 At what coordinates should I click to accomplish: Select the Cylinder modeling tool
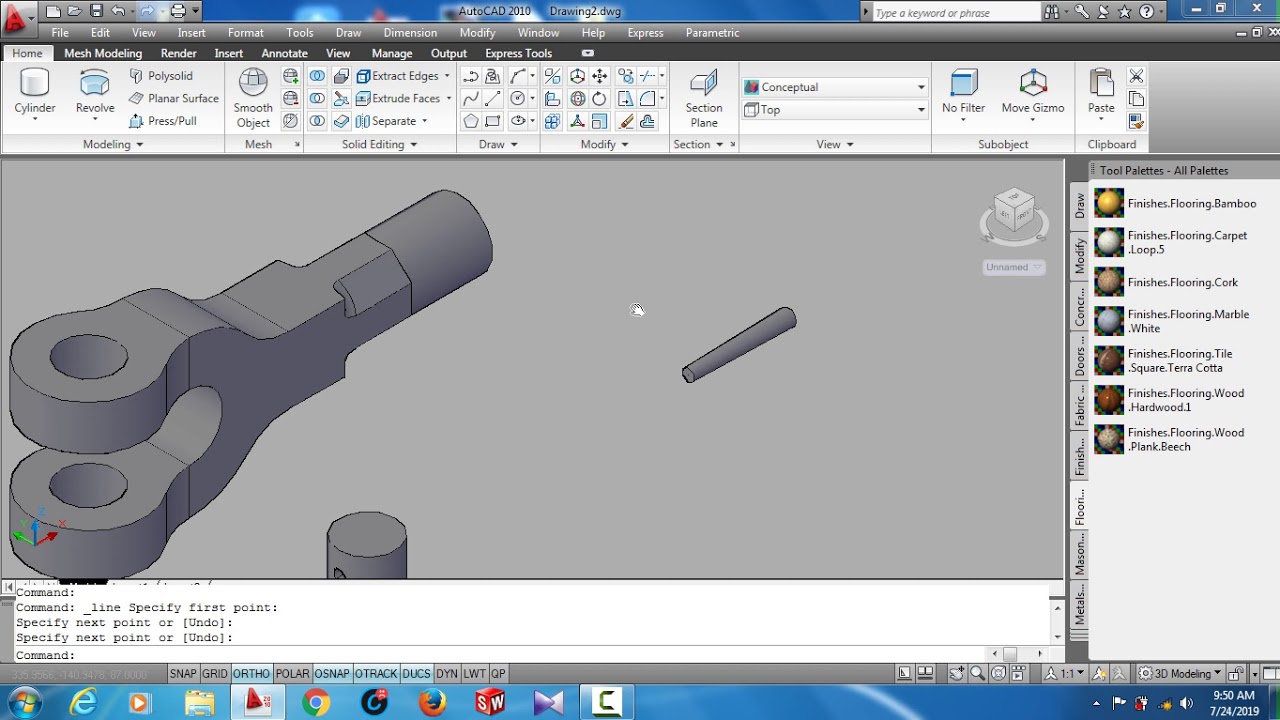pos(35,95)
